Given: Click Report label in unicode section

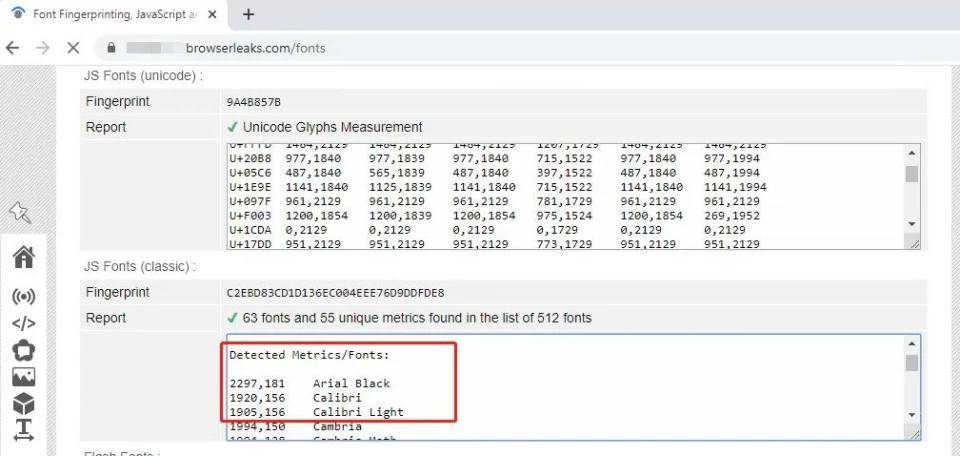Looking at the screenshot, I should coord(106,127).
